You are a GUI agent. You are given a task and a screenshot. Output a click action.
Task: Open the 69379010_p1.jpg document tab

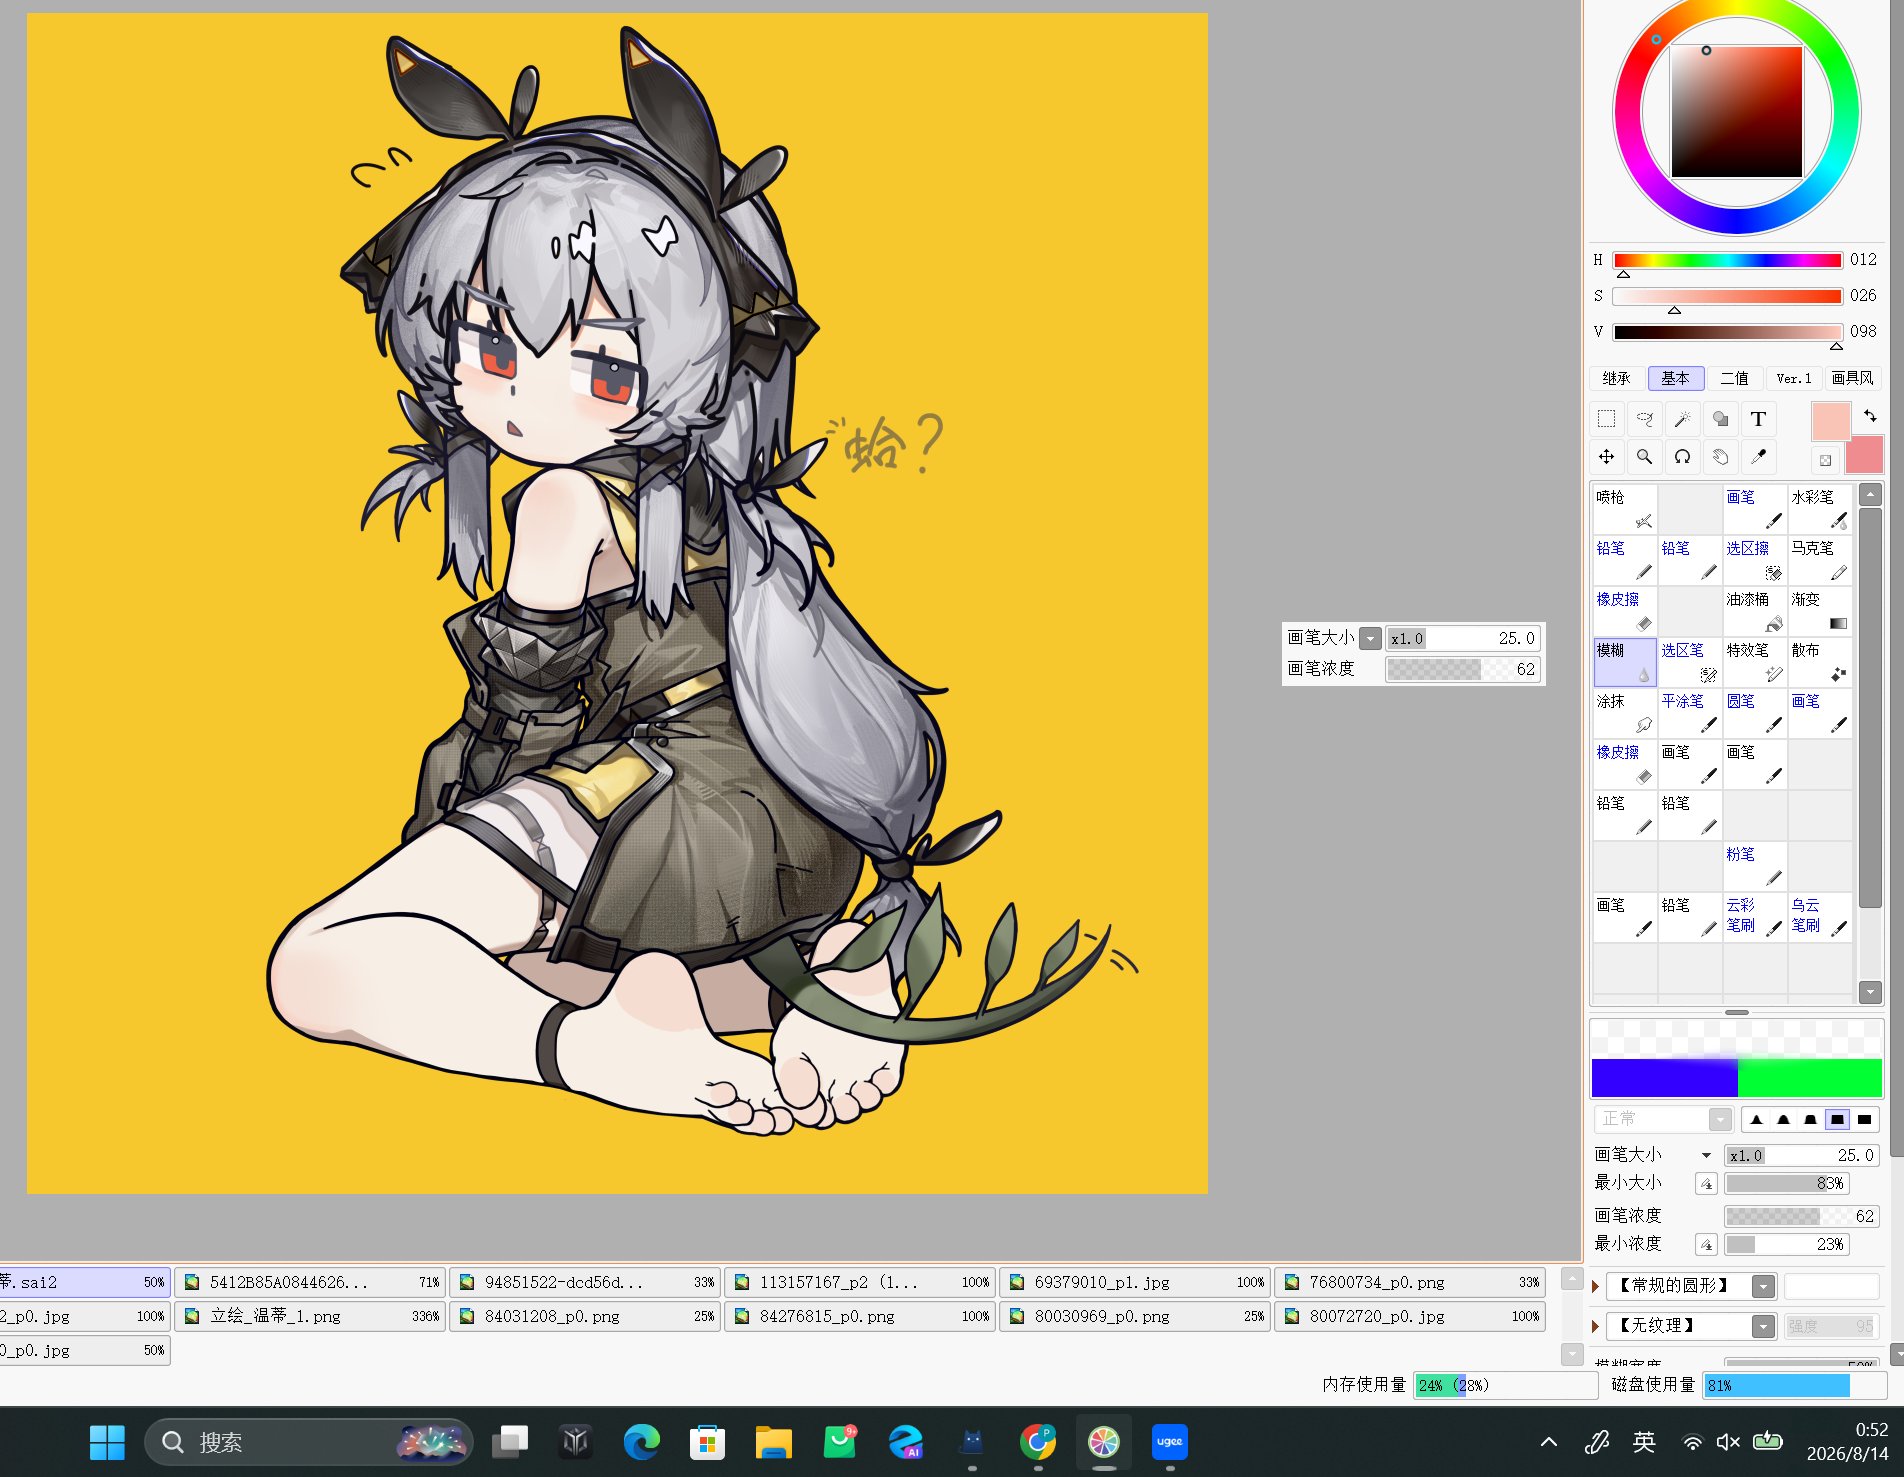(x=1136, y=1282)
